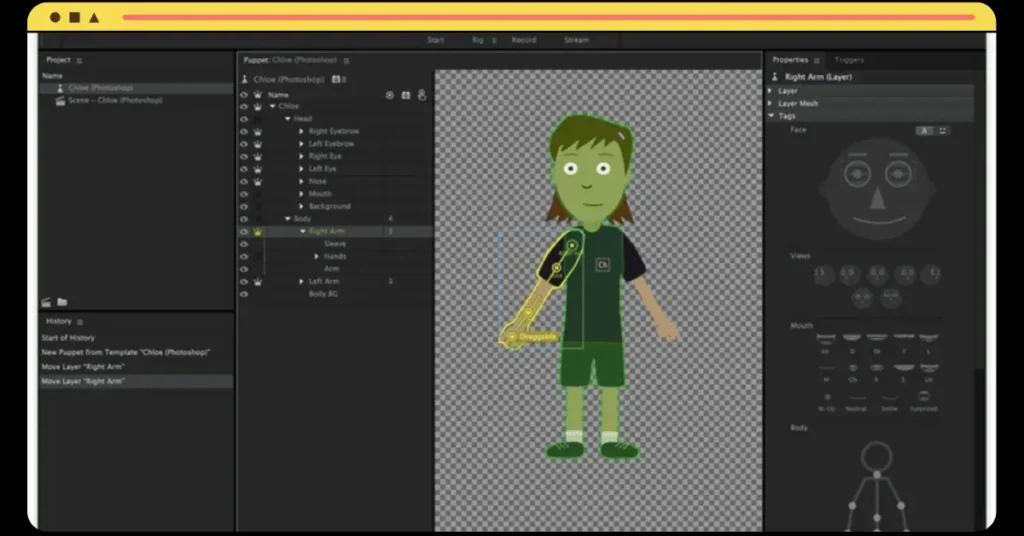Click the behavior block icon in layer header

click(x=406, y=95)
